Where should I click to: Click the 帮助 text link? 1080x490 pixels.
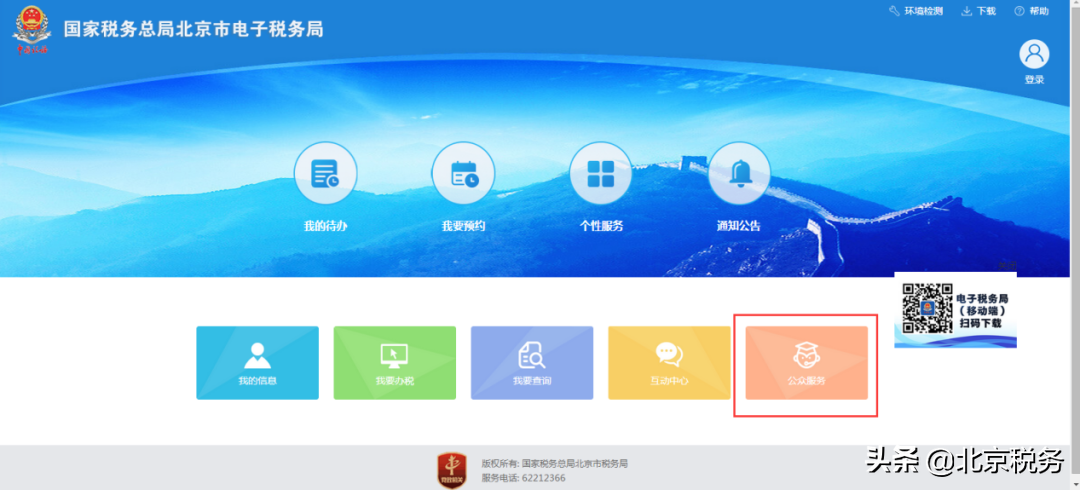1039,11
